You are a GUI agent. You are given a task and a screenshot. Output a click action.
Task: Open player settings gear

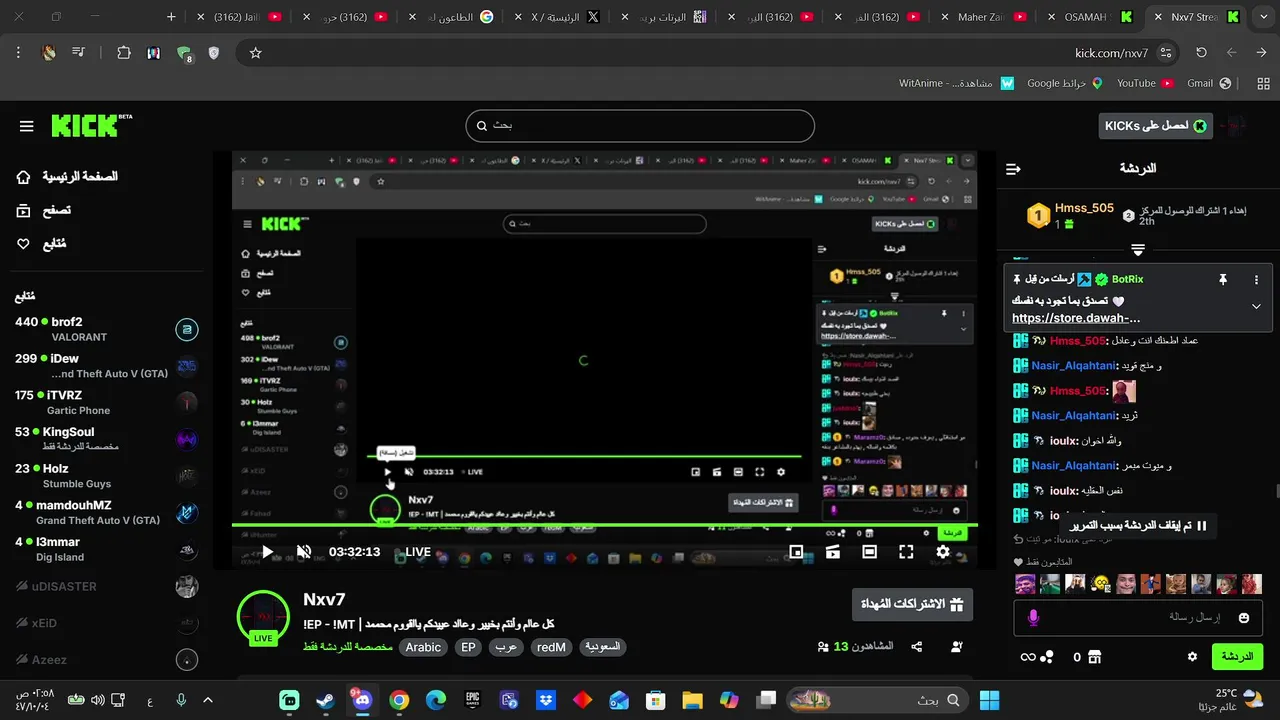coord(943,552)
